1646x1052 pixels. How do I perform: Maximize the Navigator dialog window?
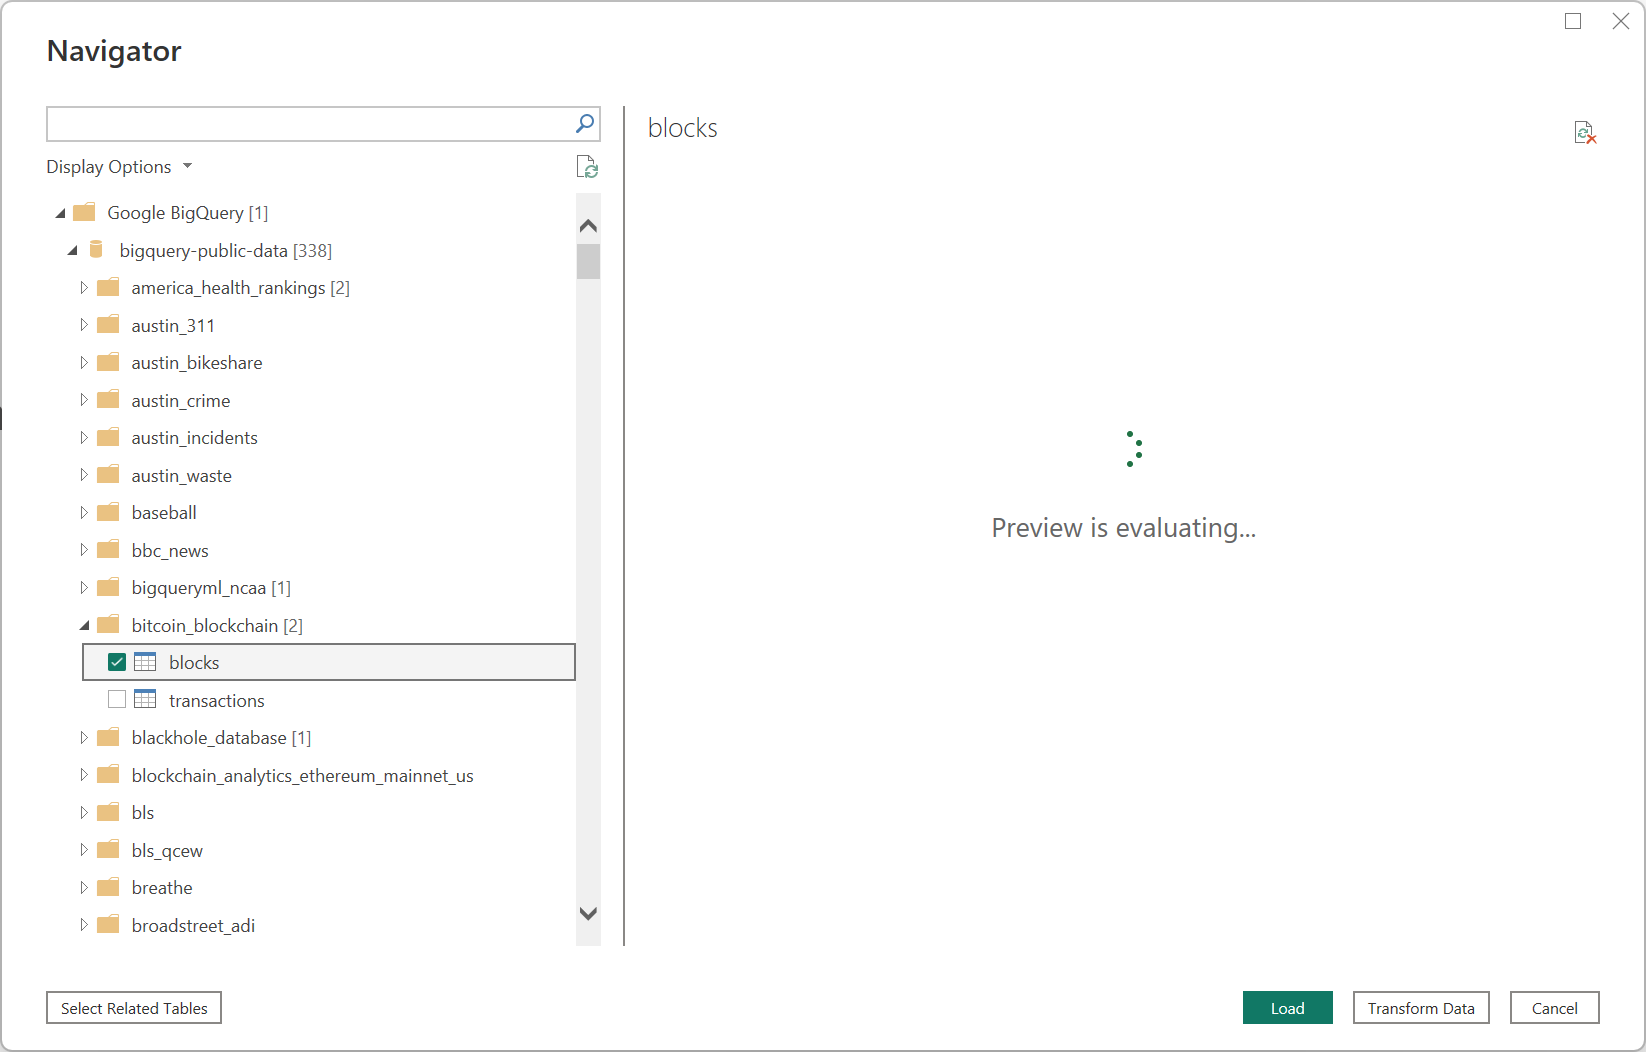coord(1573,21)
